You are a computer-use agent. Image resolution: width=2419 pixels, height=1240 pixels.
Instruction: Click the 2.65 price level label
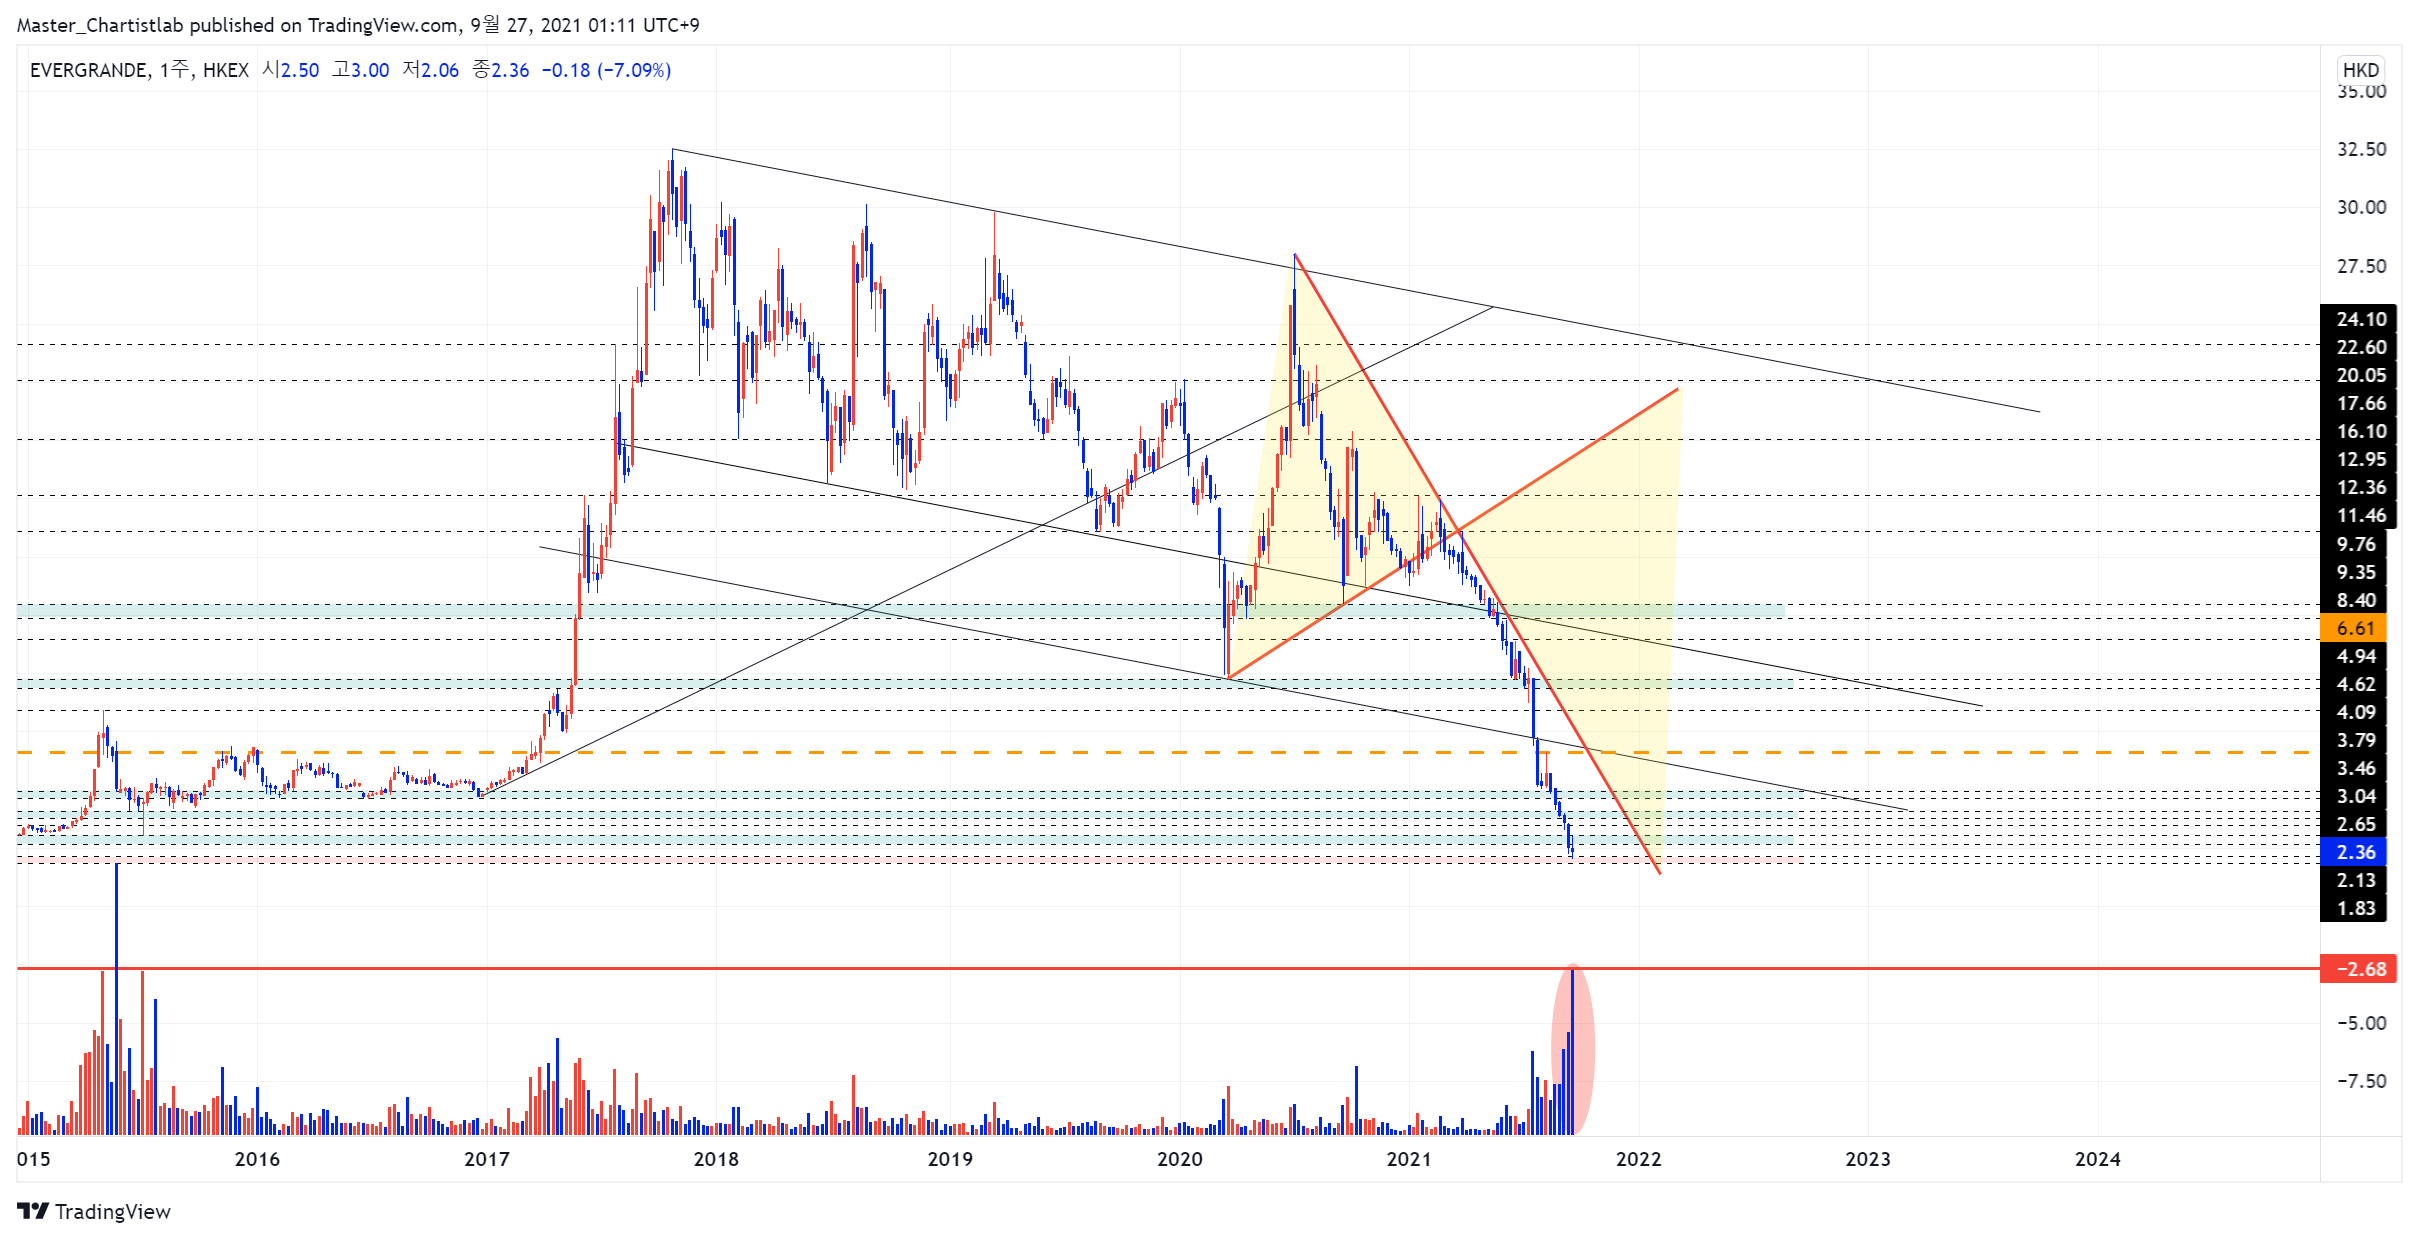(x=2353, y=824)
